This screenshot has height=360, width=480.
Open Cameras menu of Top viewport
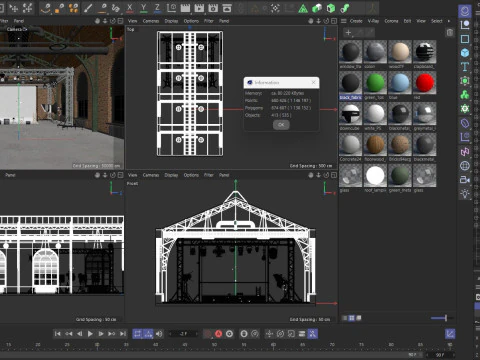[151, 21]
